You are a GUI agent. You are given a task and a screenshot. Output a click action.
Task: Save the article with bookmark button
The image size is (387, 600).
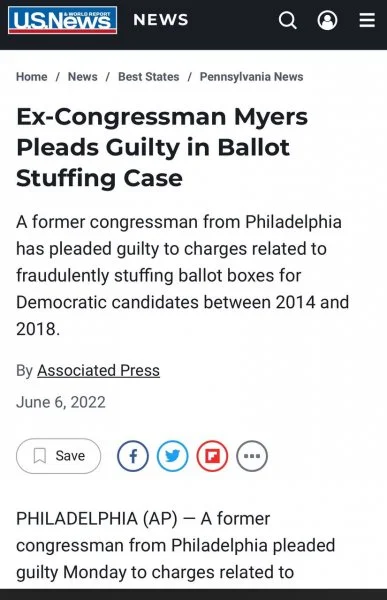[59, 456]
